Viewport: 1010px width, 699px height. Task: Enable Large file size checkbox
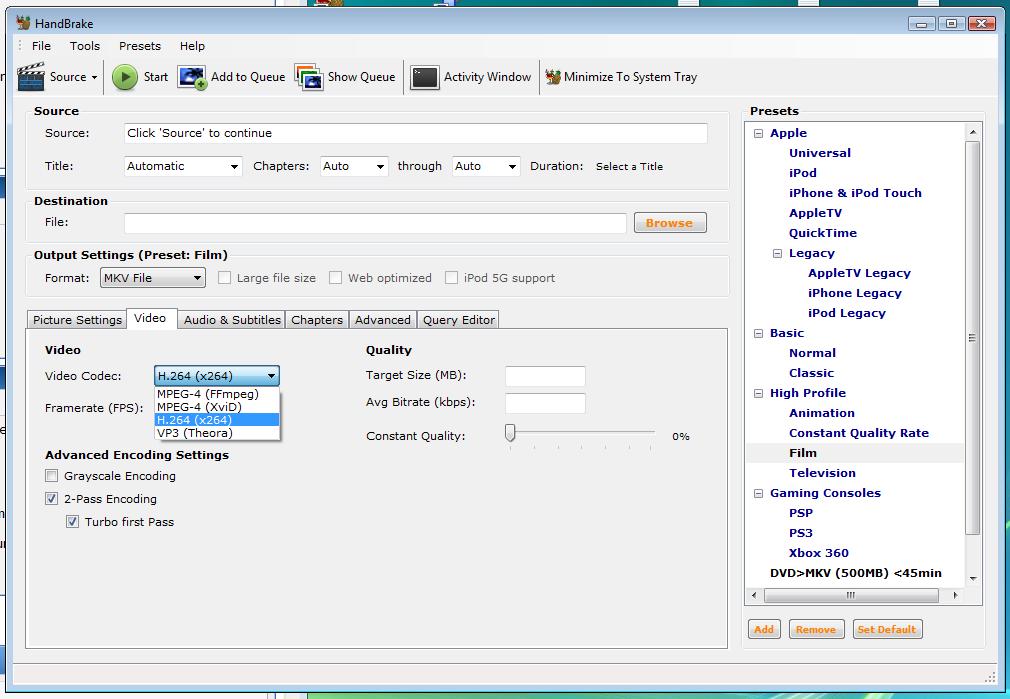(x=224, y=278)
